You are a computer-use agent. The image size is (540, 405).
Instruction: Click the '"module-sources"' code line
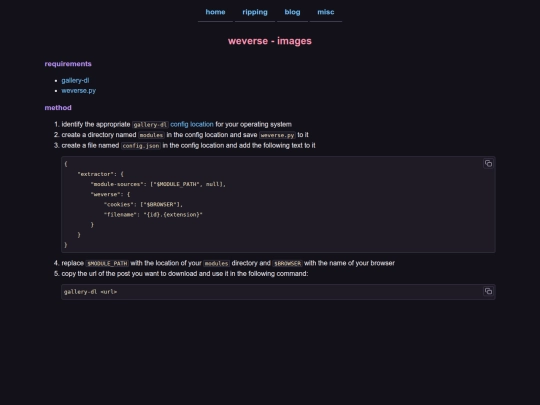click(158, 184)
